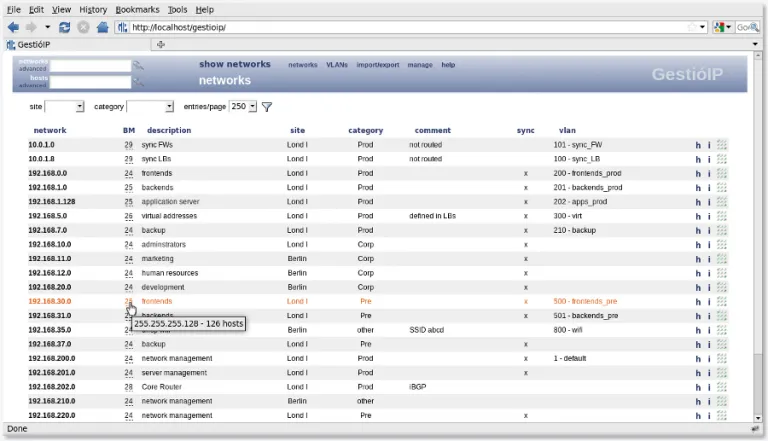Click the i icon for 192.168.200.0
Screen dimensions: 768x441
pyautogui.click(x=709, y=359)
